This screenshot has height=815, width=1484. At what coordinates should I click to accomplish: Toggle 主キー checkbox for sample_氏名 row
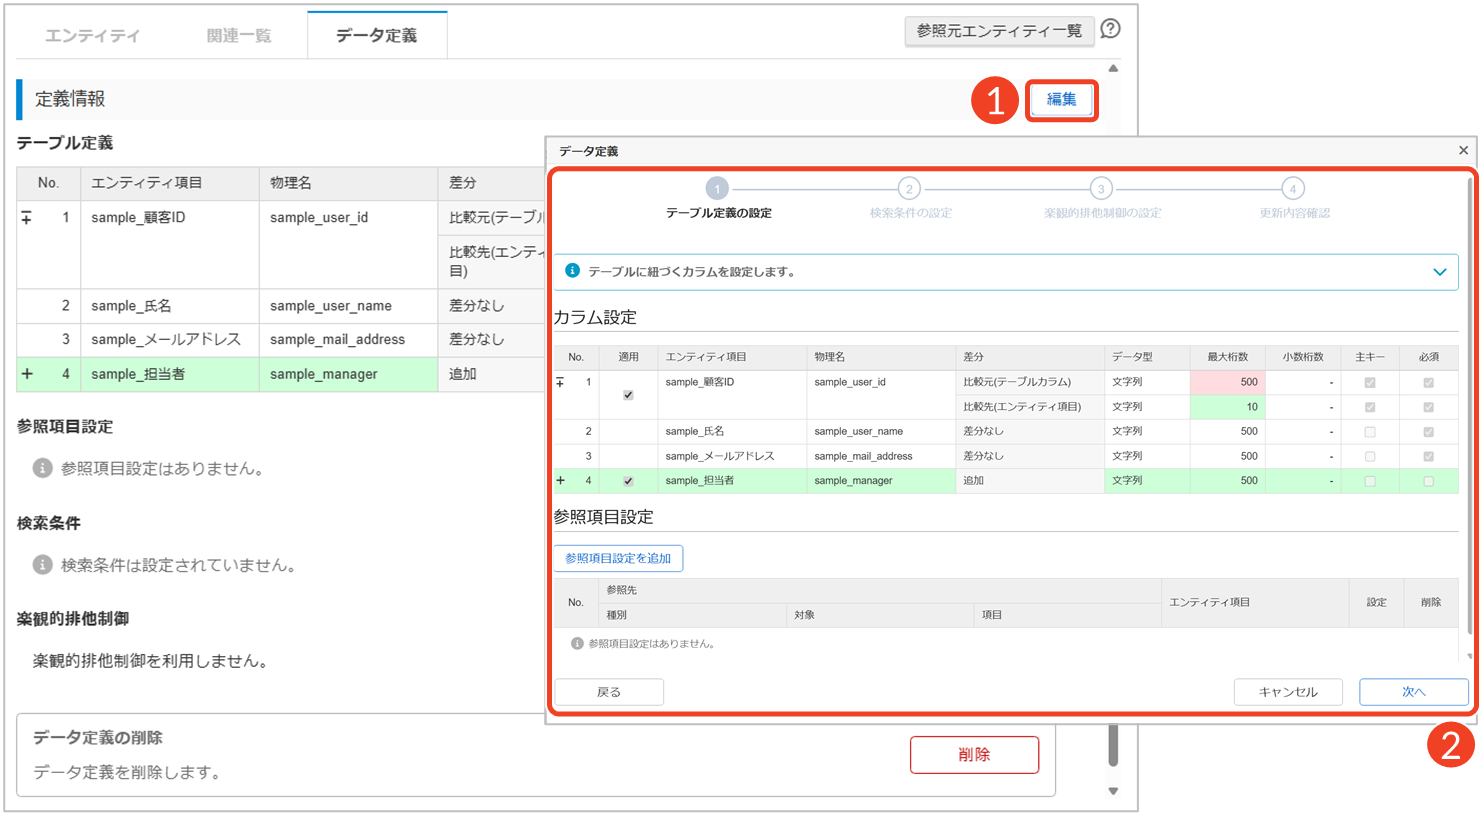tap(1370, 432)
